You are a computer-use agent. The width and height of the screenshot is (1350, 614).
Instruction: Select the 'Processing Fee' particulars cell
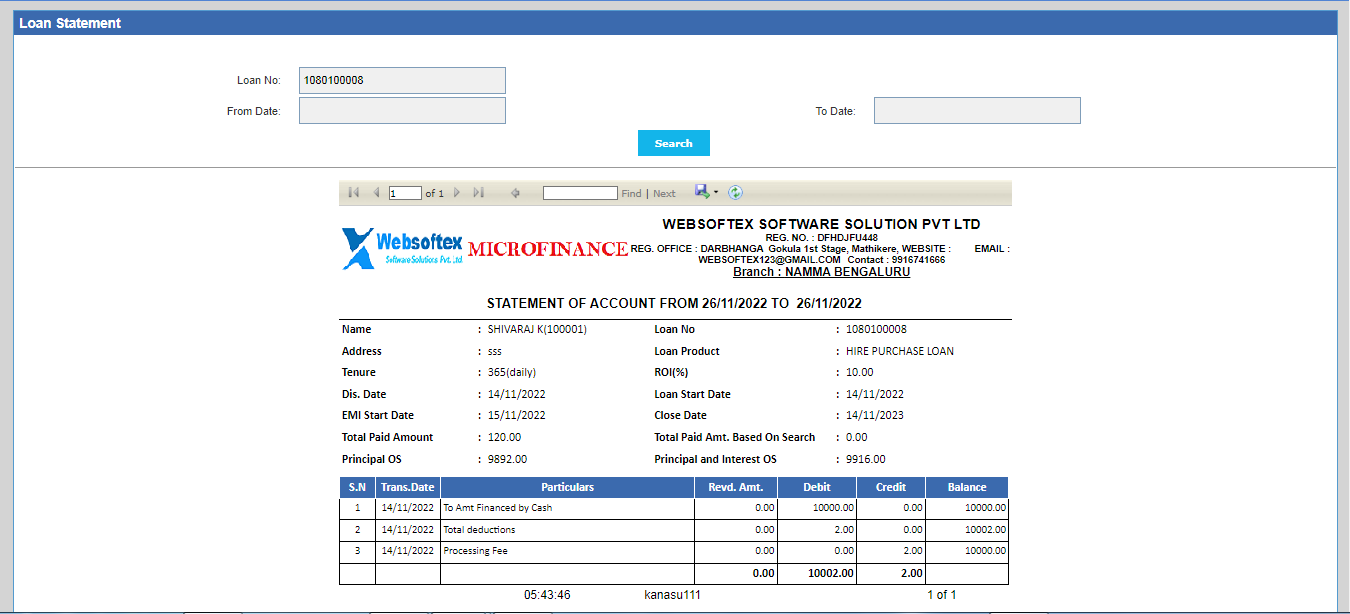coord(567,552)
